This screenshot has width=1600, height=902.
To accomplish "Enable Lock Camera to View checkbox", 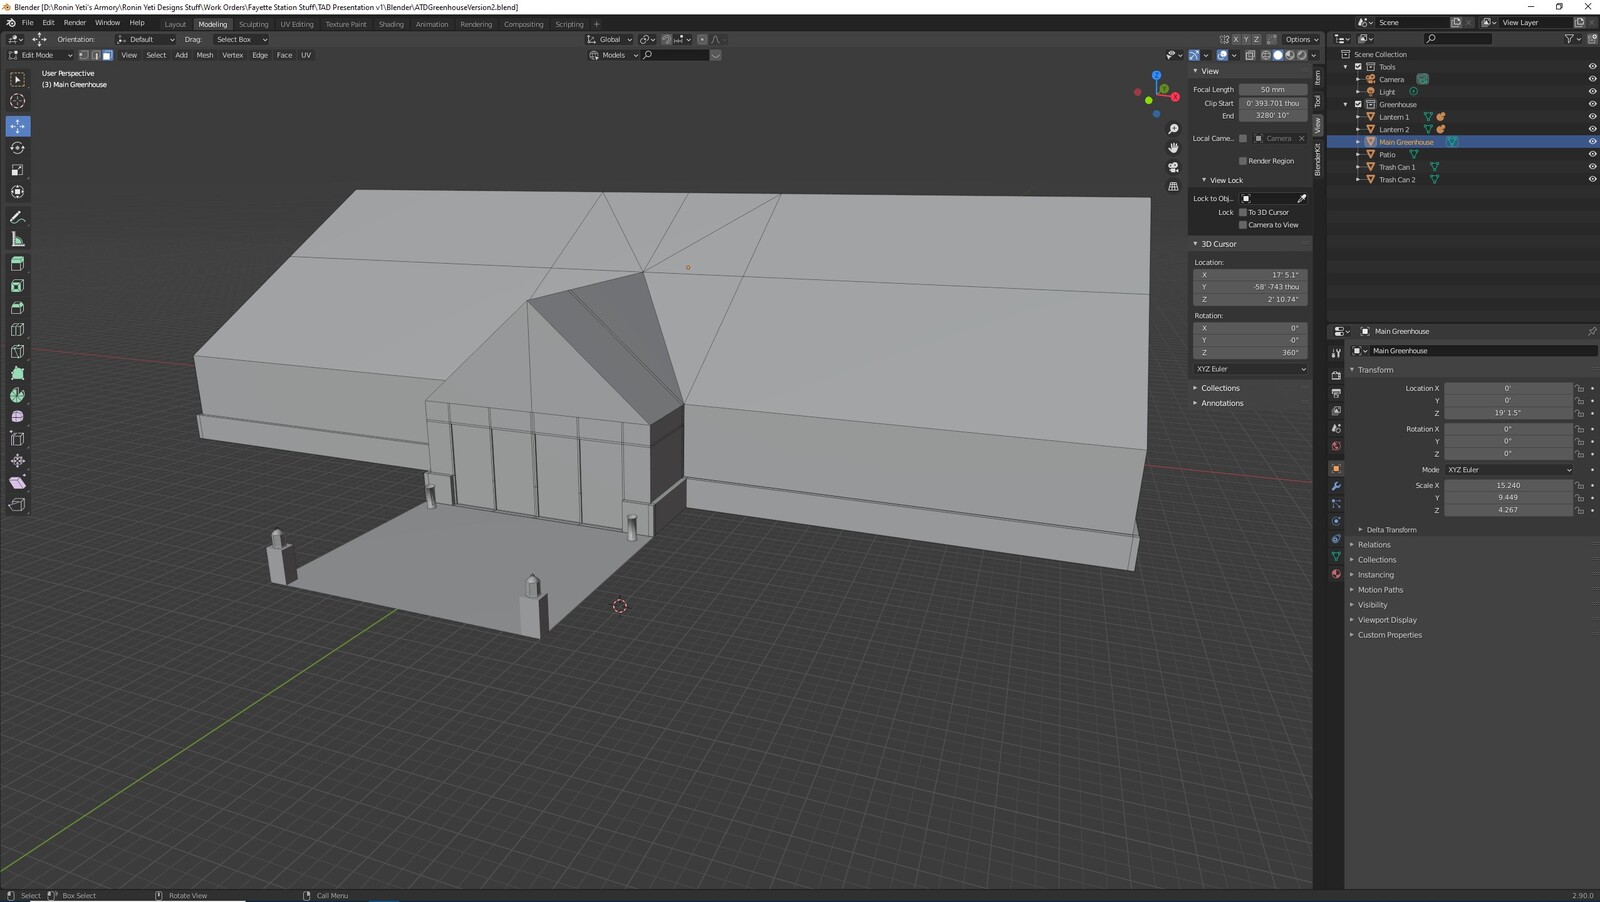I will pos(1243,225).
